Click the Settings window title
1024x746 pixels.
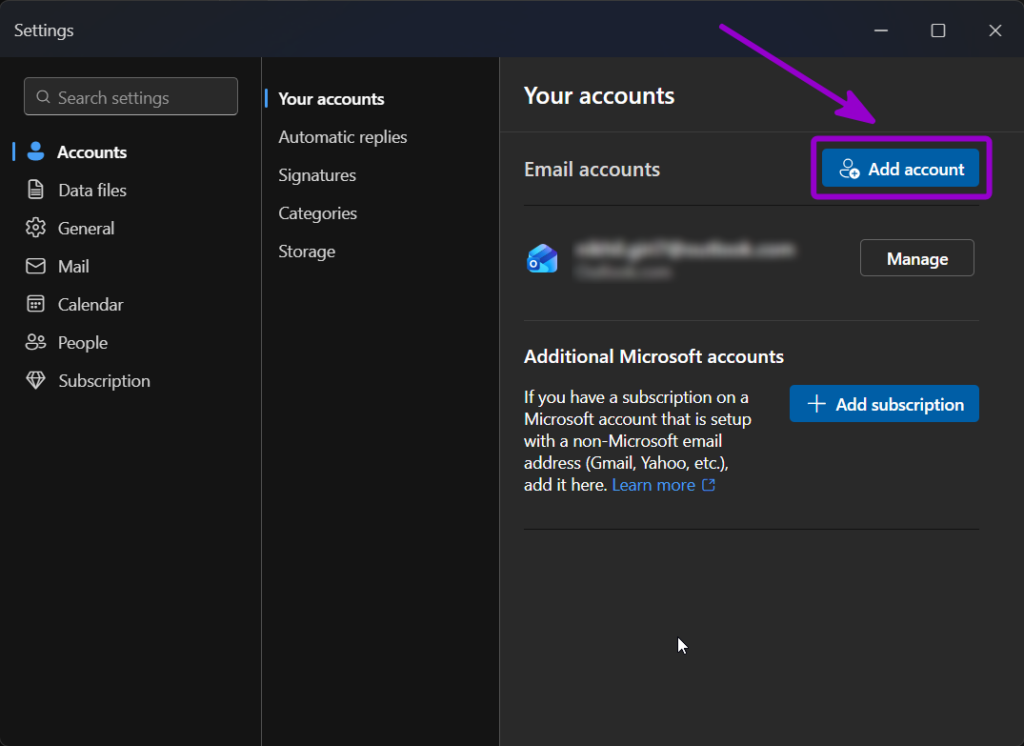[x=44, y=31]
